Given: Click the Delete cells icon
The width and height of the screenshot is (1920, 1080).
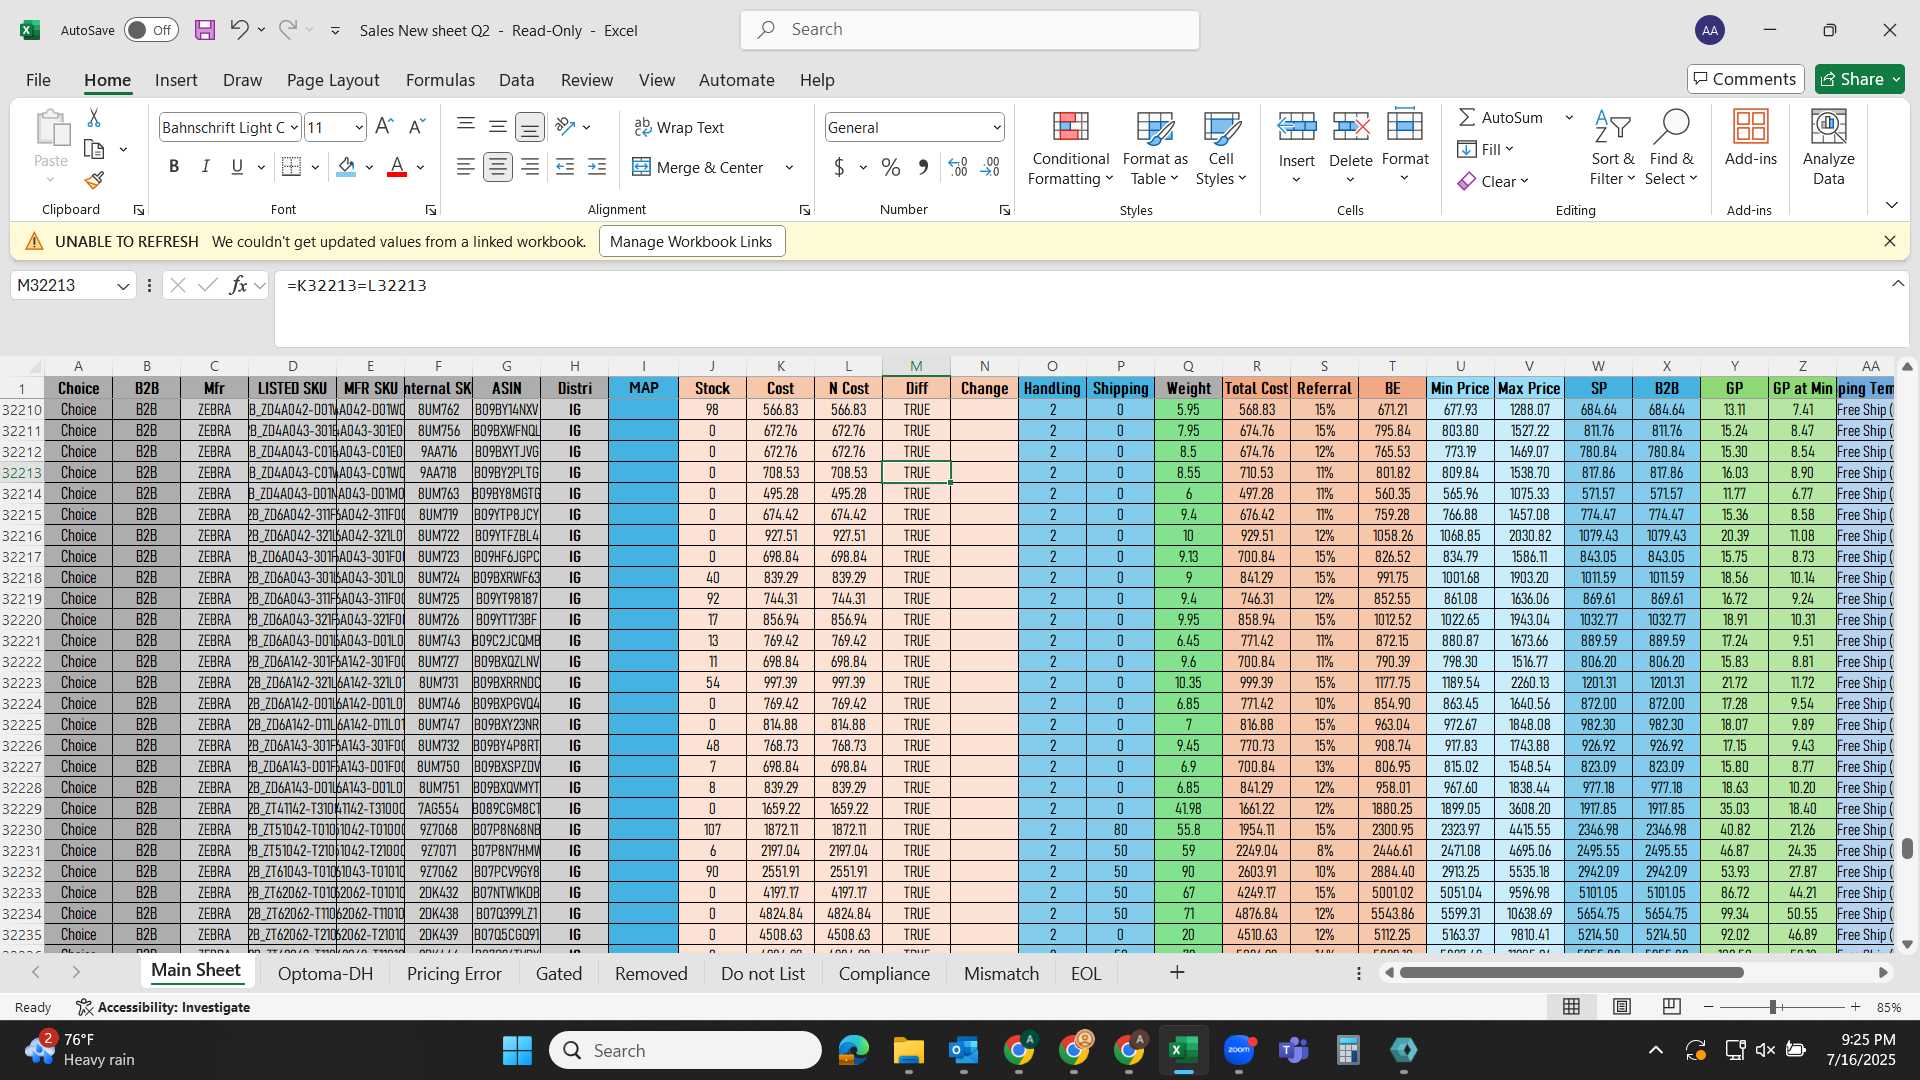Looking at the screenshot, I should 1351,127.
